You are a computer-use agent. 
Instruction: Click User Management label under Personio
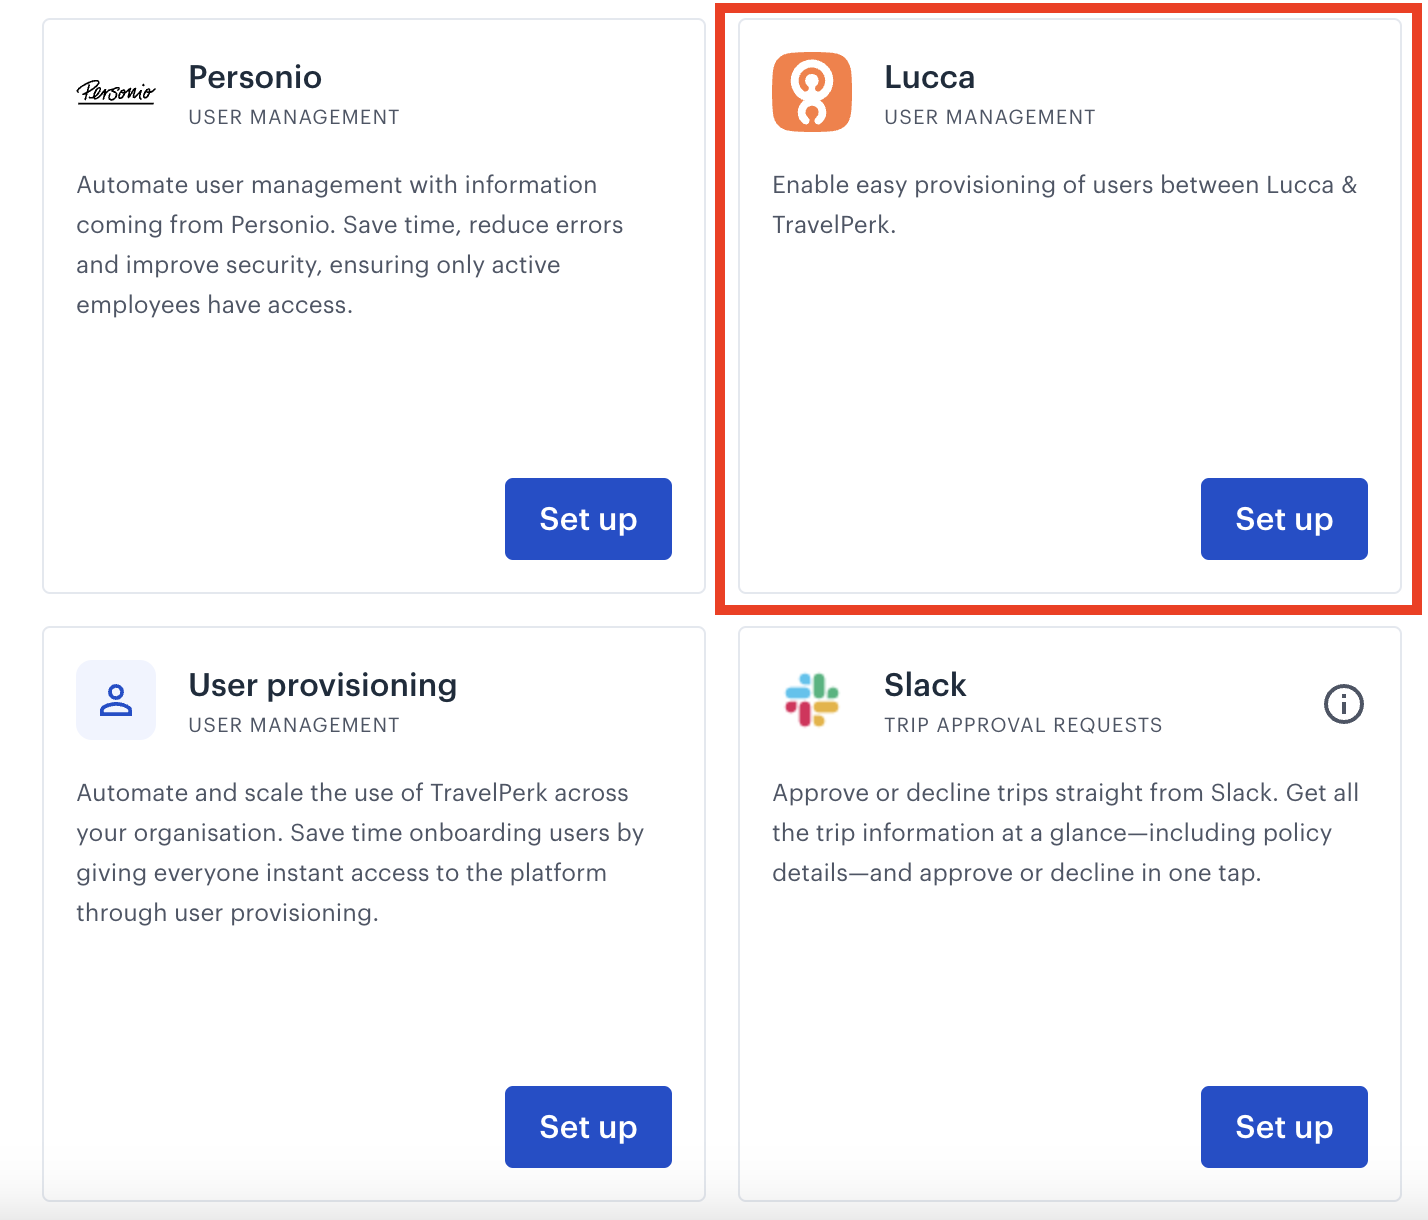(x=294, y=117)
